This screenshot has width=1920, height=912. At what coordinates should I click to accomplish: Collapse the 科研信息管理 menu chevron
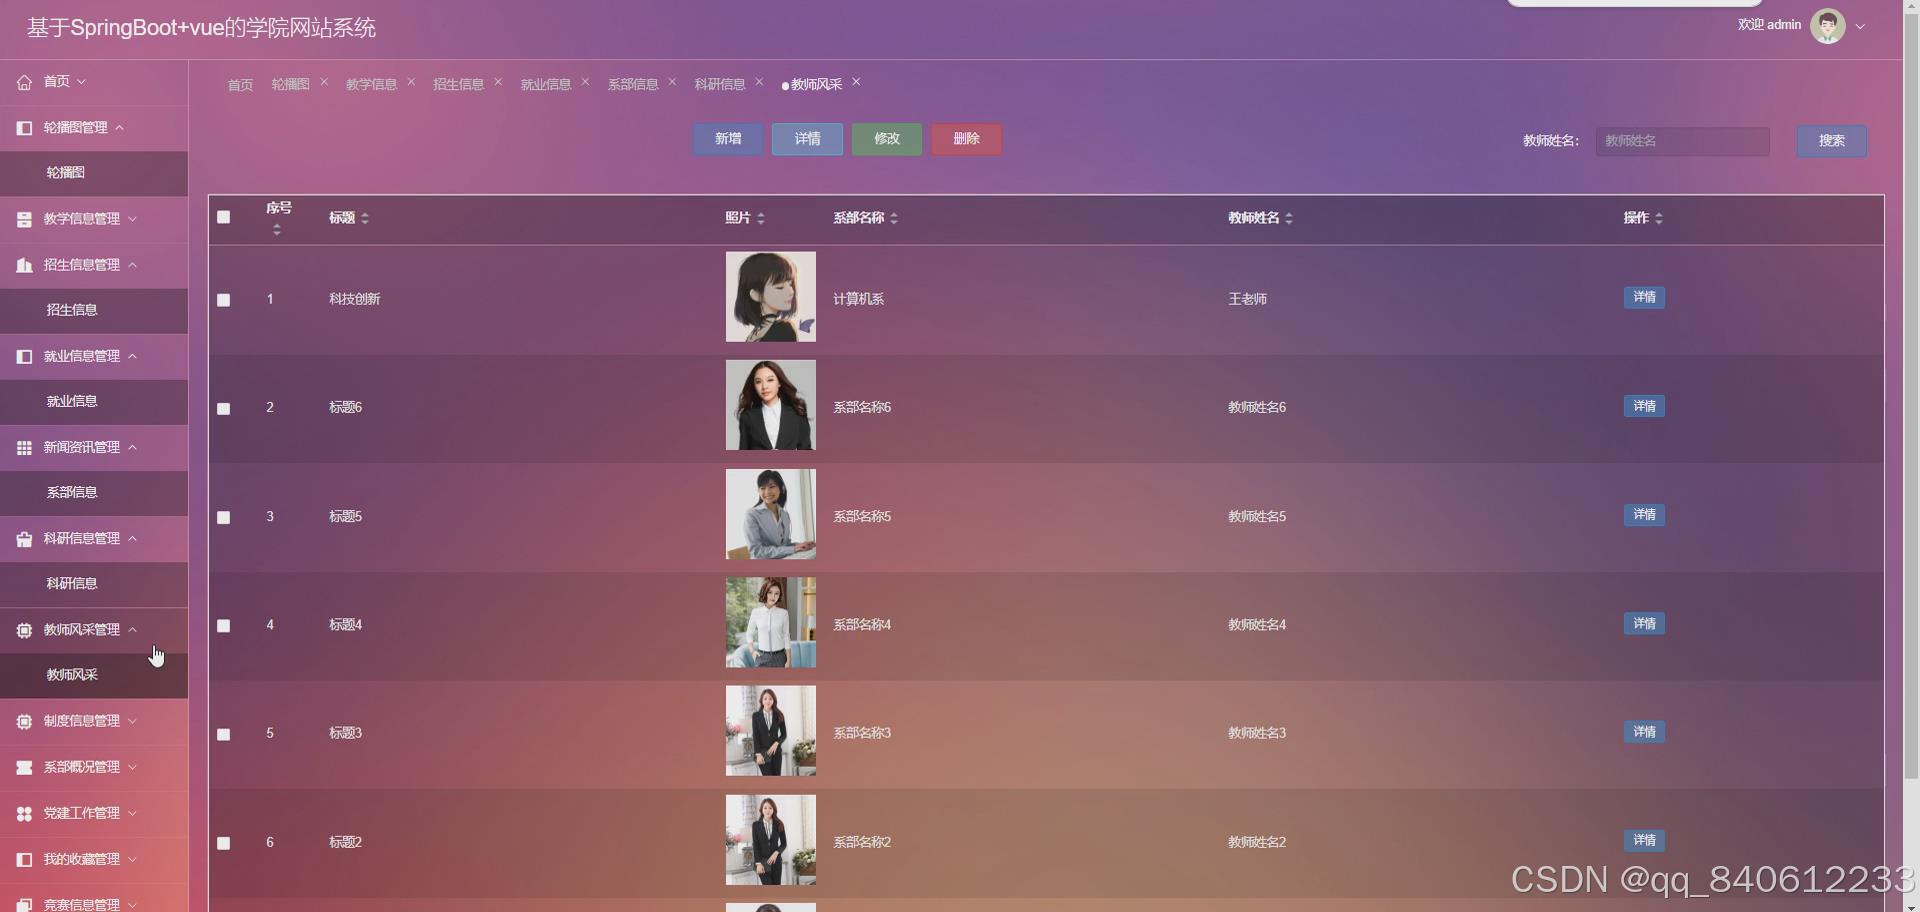(132, 539)
